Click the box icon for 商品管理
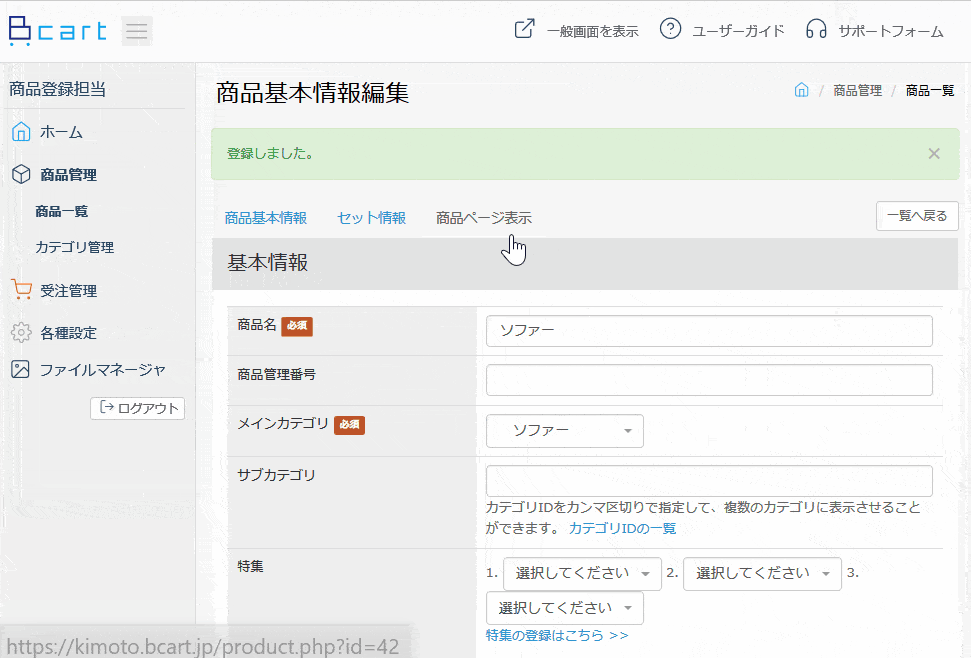 coord(21,175)
